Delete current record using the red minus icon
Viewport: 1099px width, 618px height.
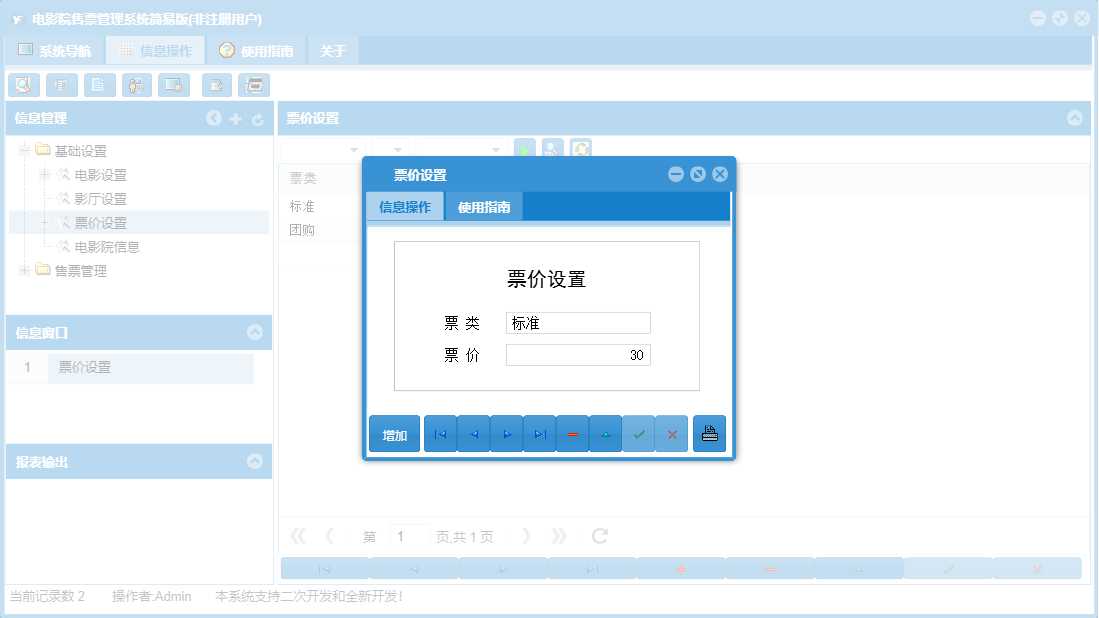click(572, 433)
